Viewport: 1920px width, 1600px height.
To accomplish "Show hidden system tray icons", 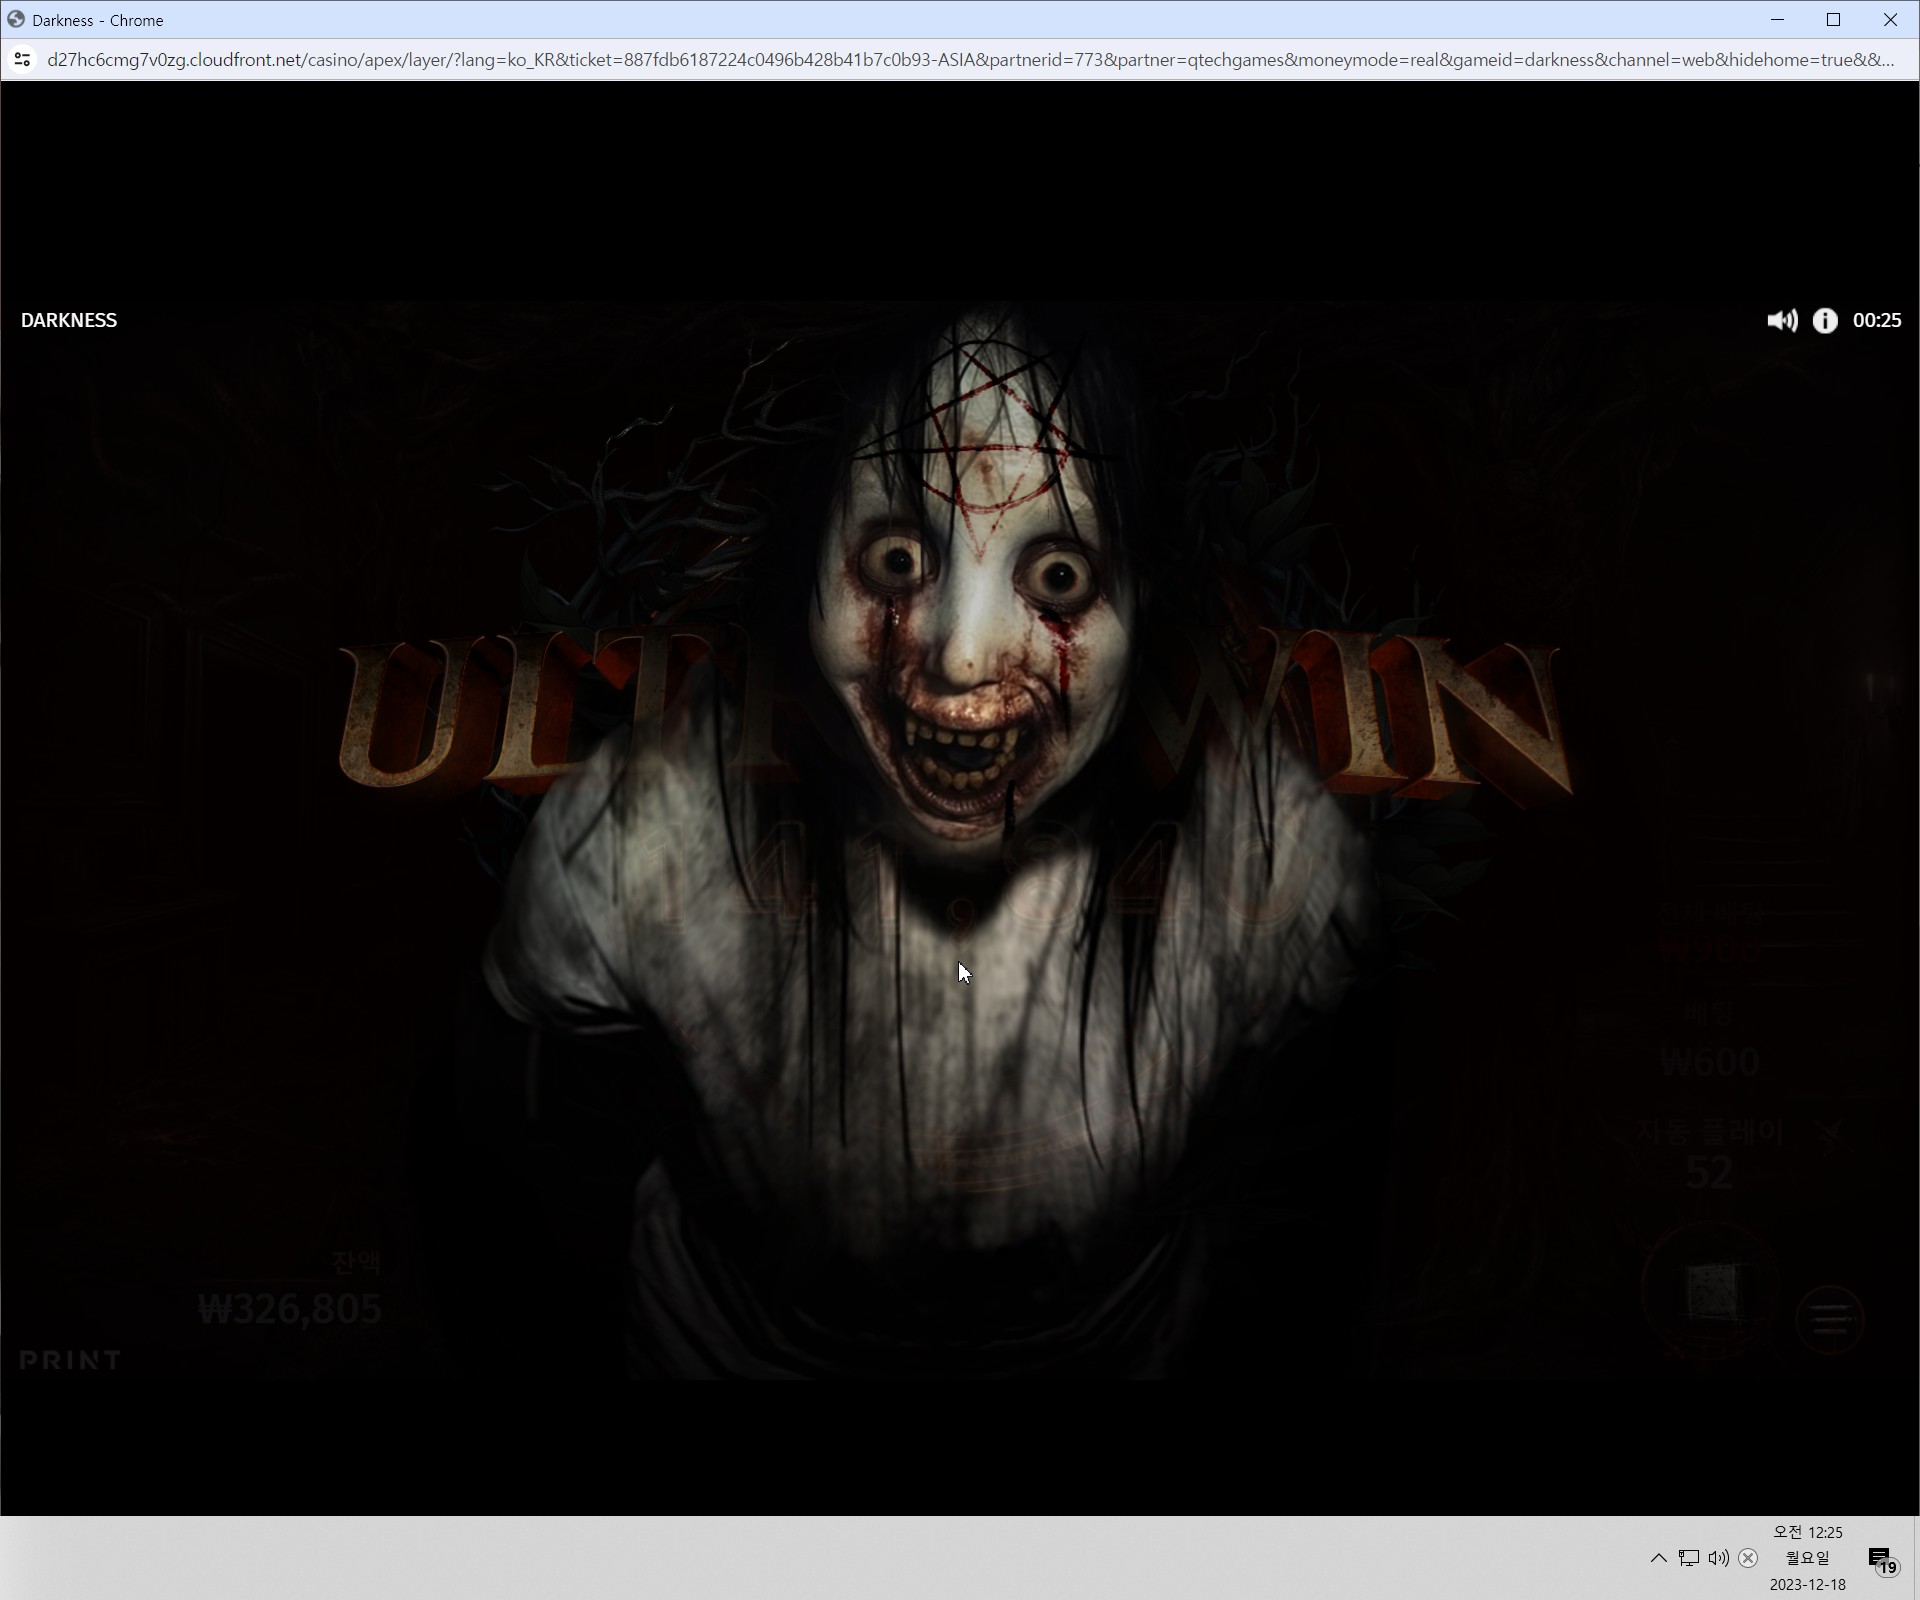I will [1658, 1558].
